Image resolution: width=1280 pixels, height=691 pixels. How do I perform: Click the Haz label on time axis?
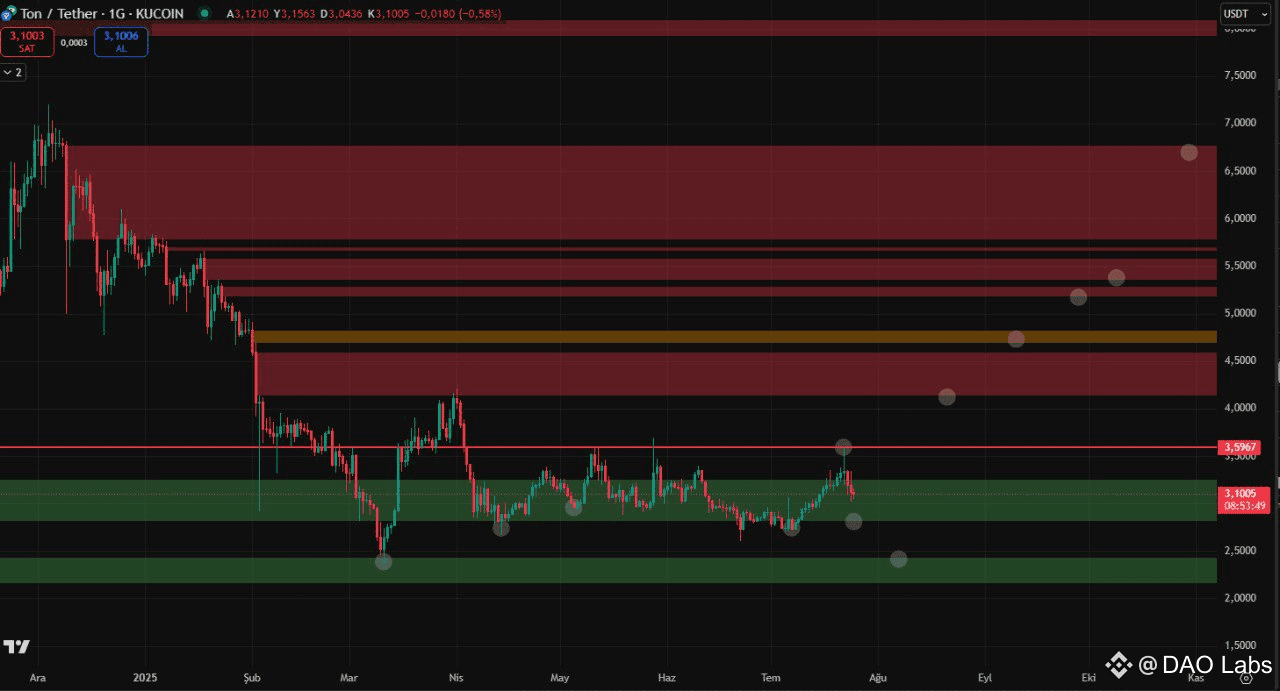pyautogui.click(x=666, y=677)
